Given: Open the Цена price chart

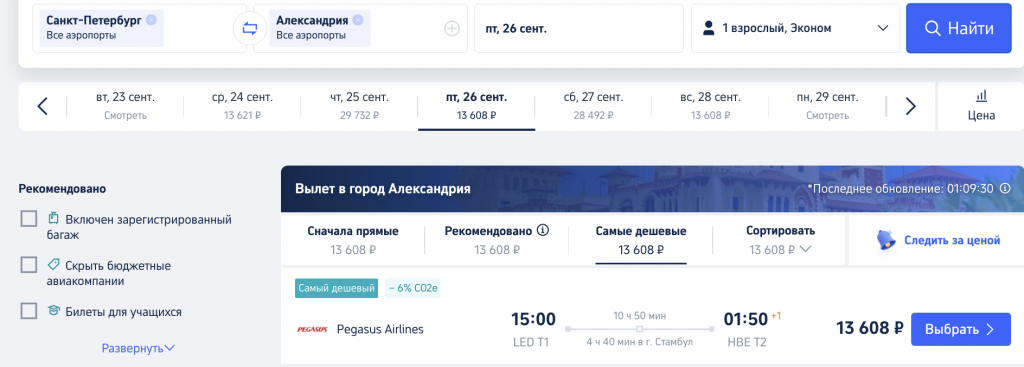Looking at the screenshot, I should [981, 106].
